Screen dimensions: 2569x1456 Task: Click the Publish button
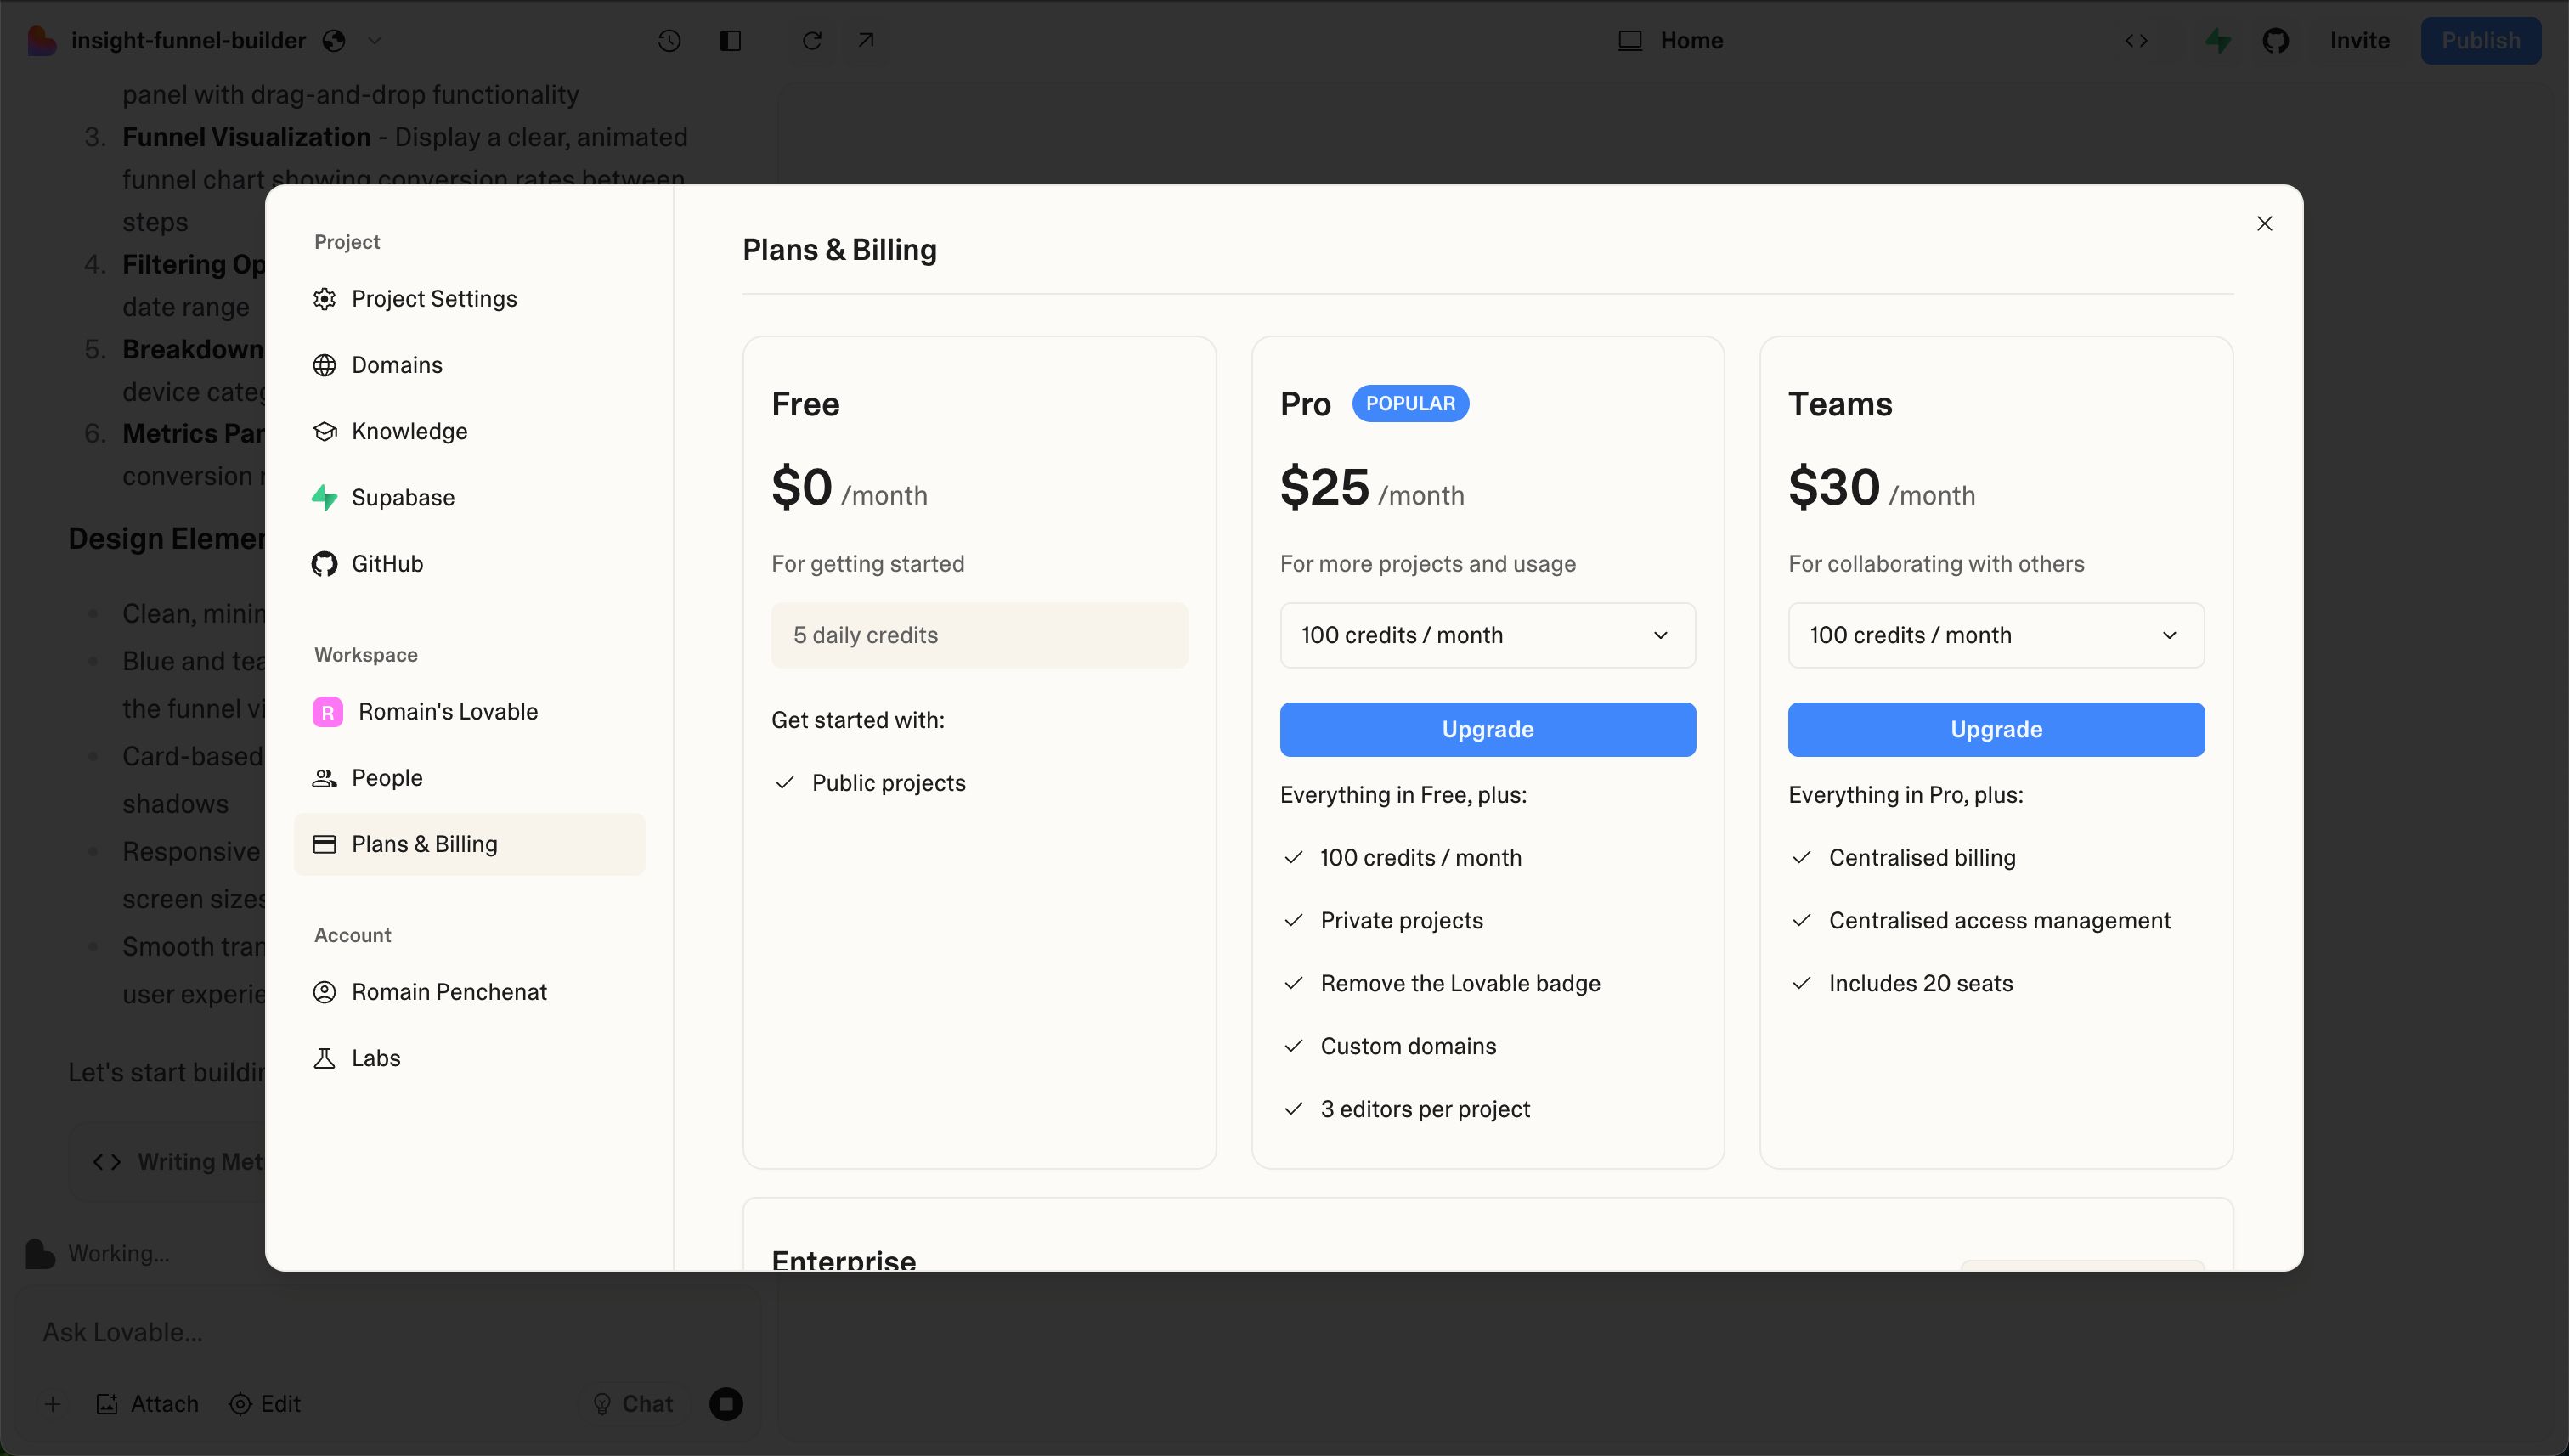click(2480, 41)
